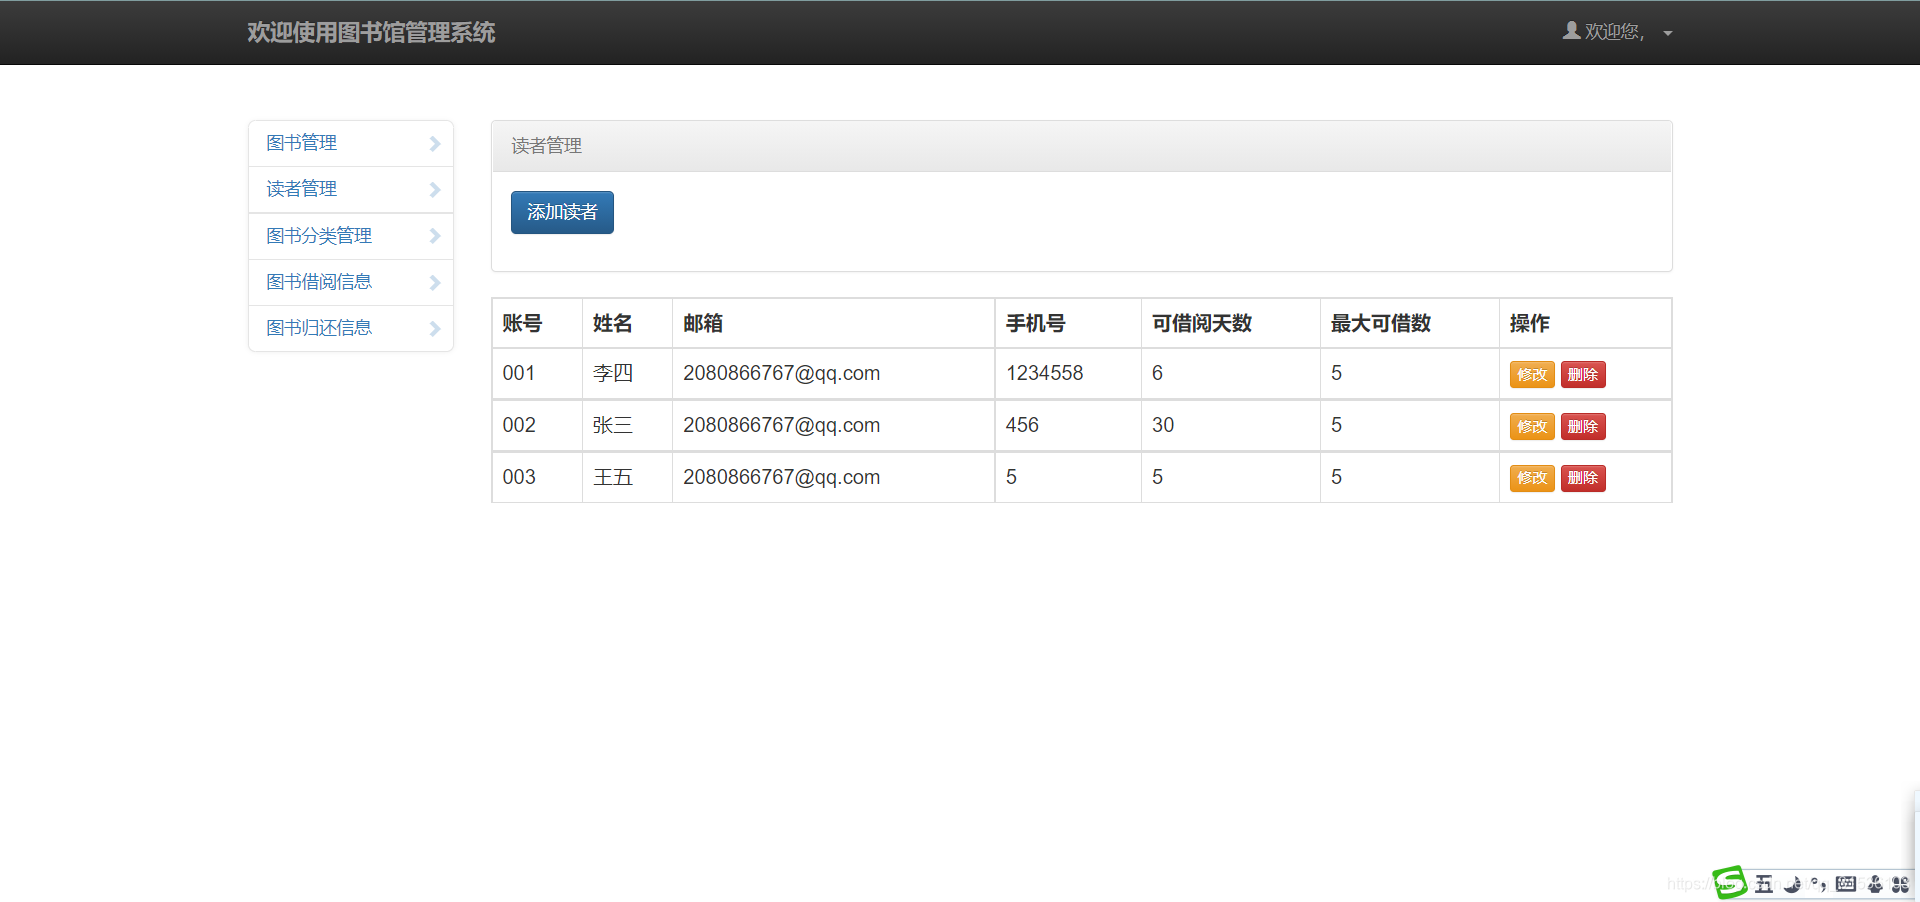
Task: Expand chevron next to 图书管理
Action: tap(435, 144)
